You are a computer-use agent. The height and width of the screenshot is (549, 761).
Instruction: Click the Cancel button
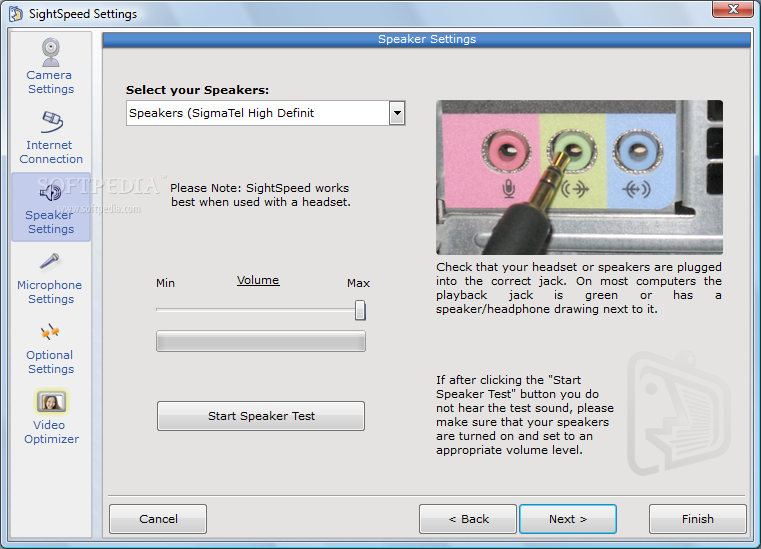coord(158,519)
